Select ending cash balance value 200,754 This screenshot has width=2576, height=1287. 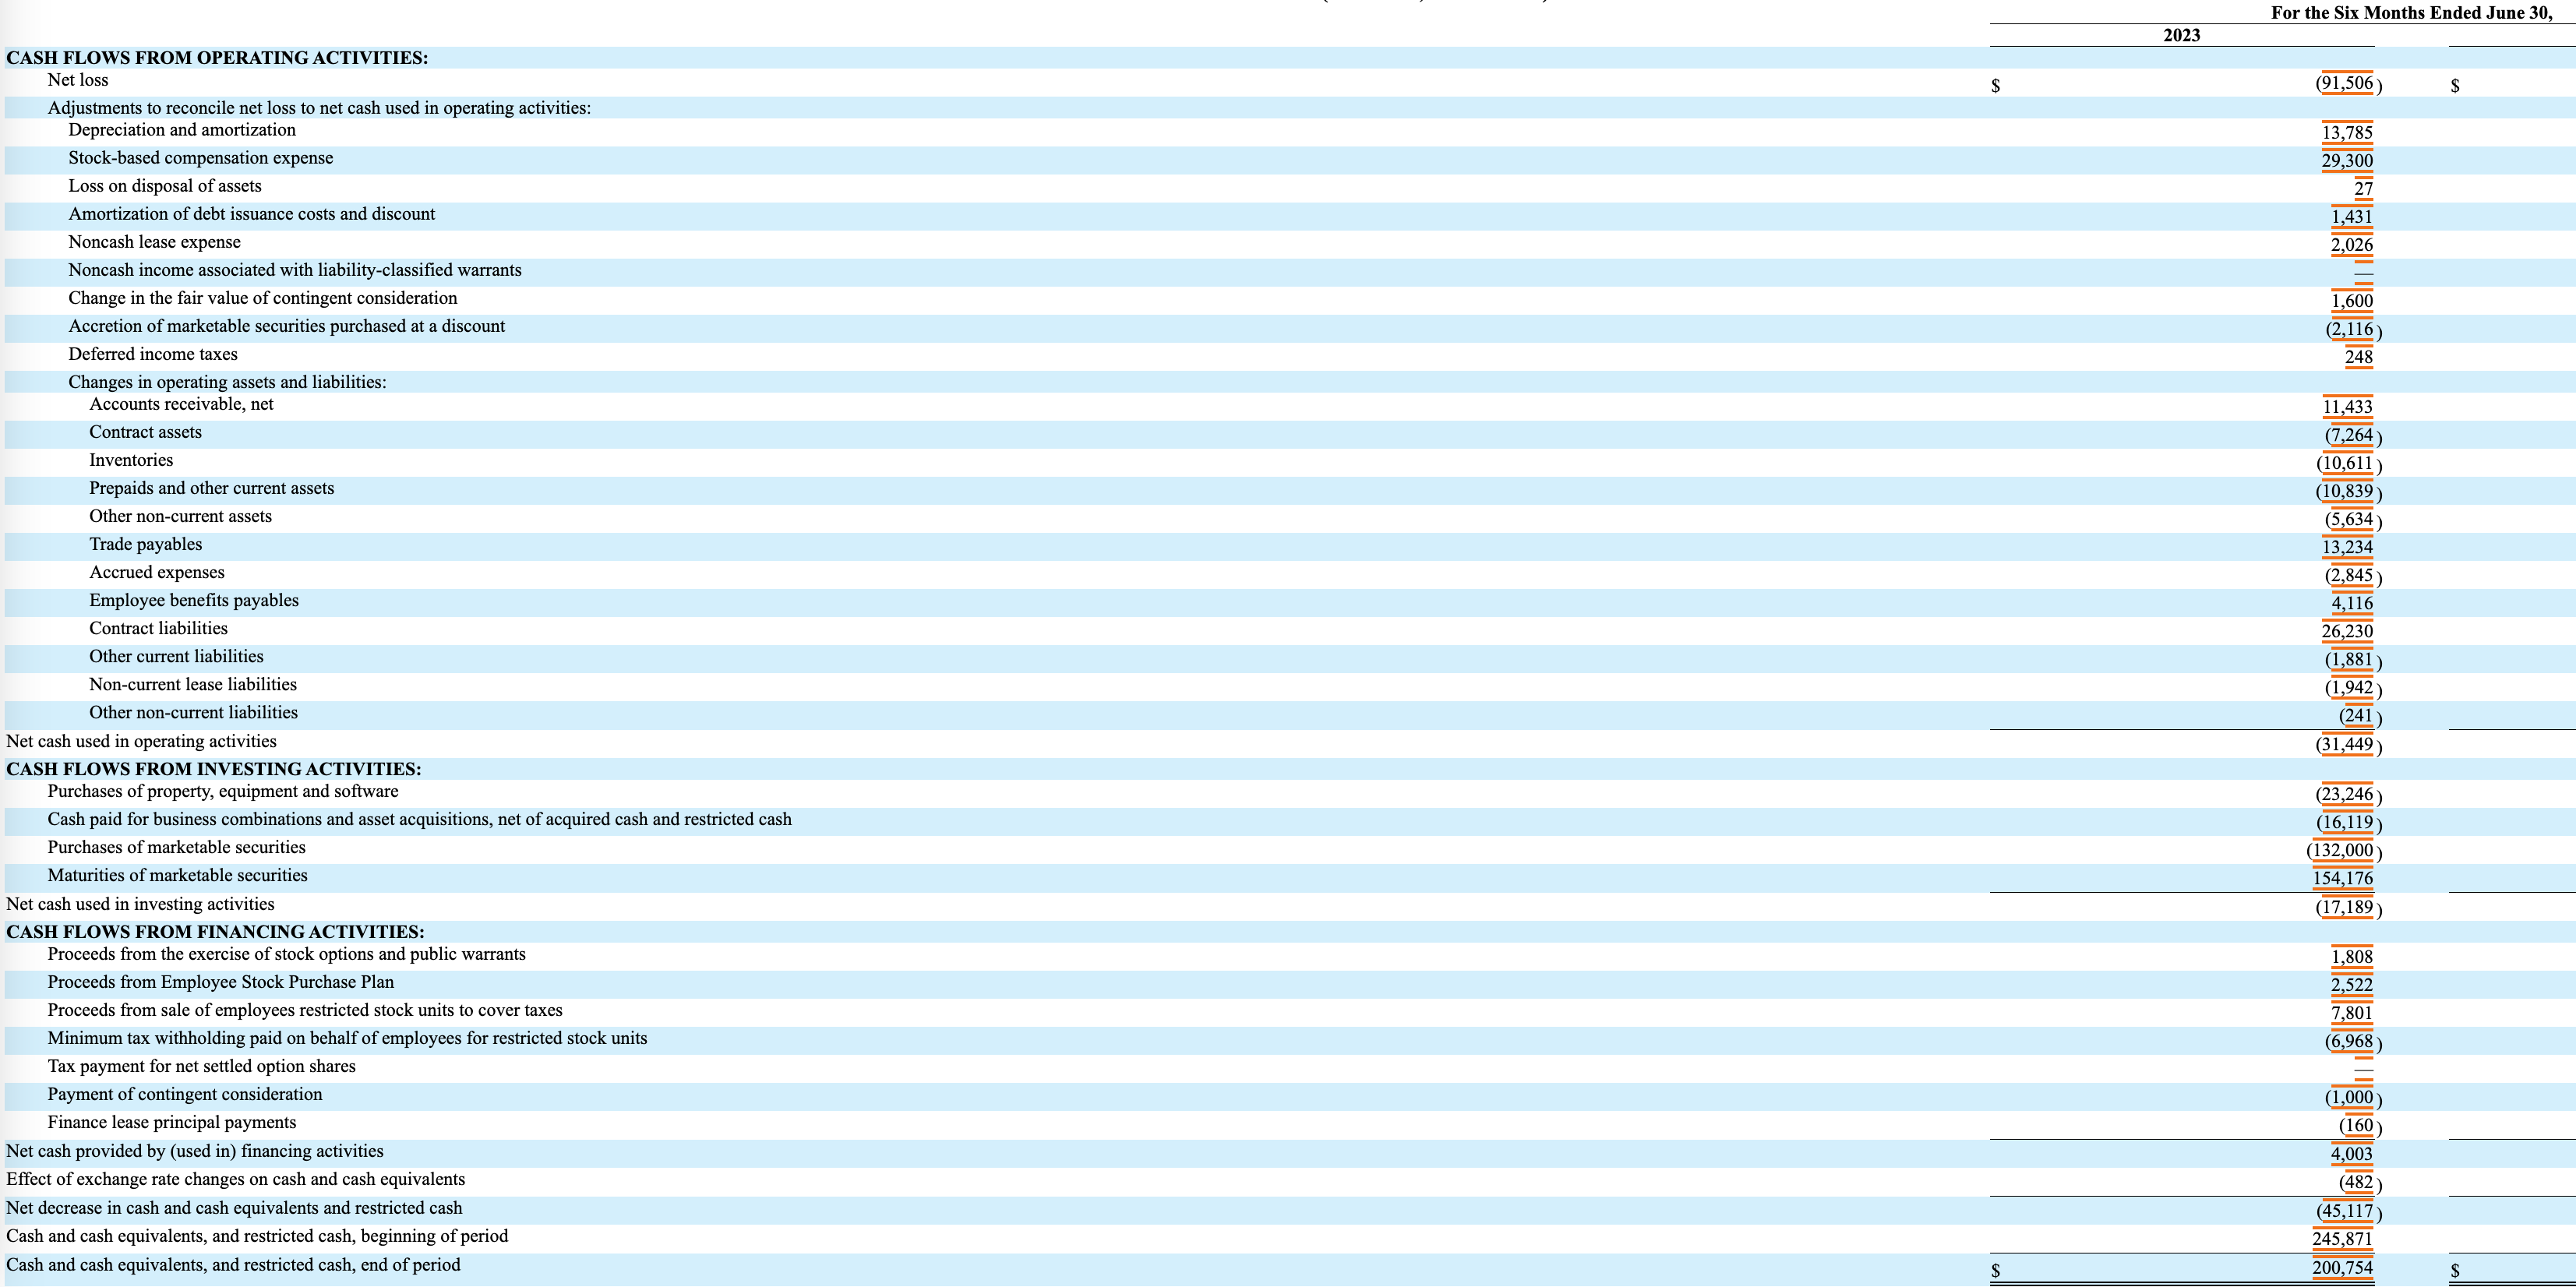pos(2342,1267)
